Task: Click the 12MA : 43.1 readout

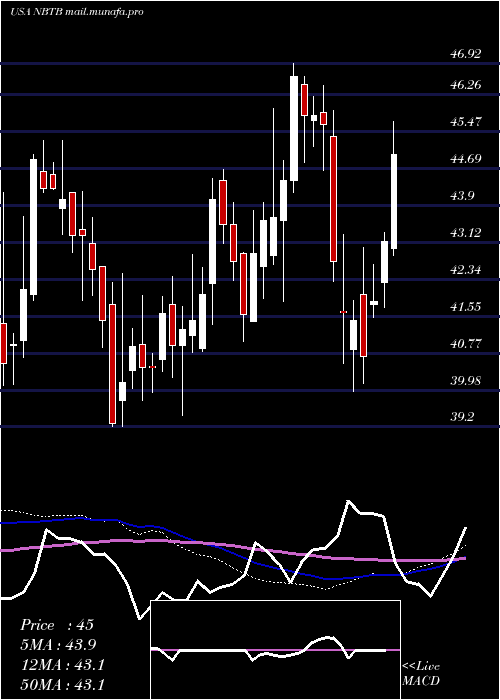Action: pos(62,665)
